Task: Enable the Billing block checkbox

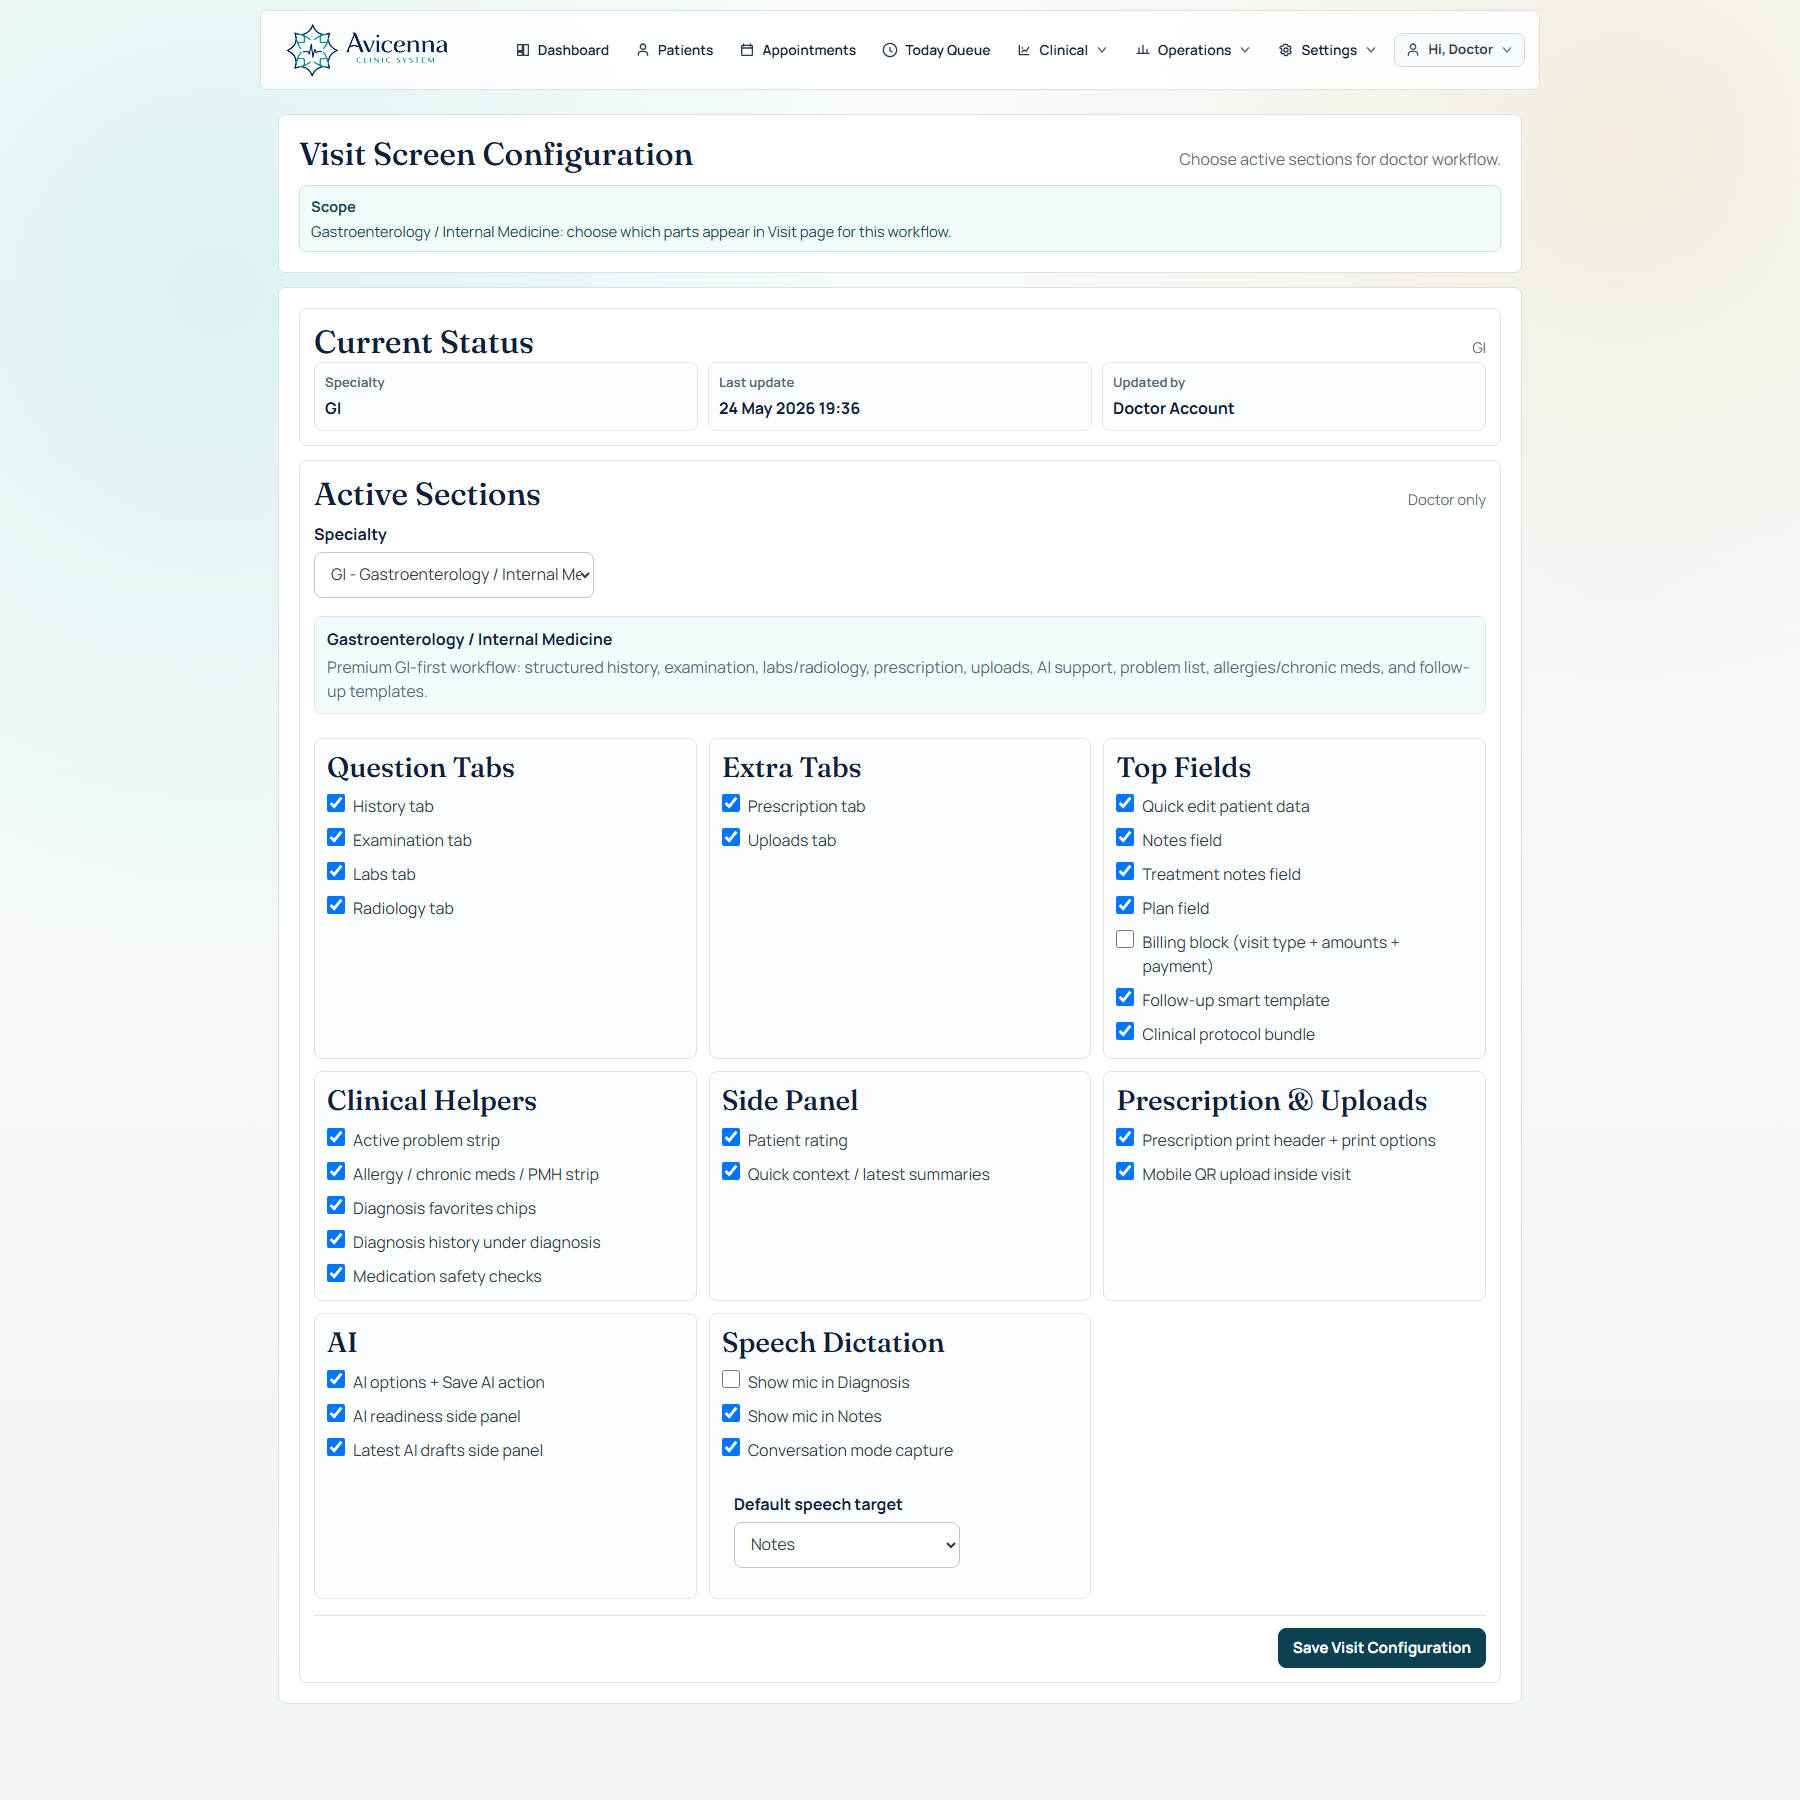Action: tap(1125, 940)
